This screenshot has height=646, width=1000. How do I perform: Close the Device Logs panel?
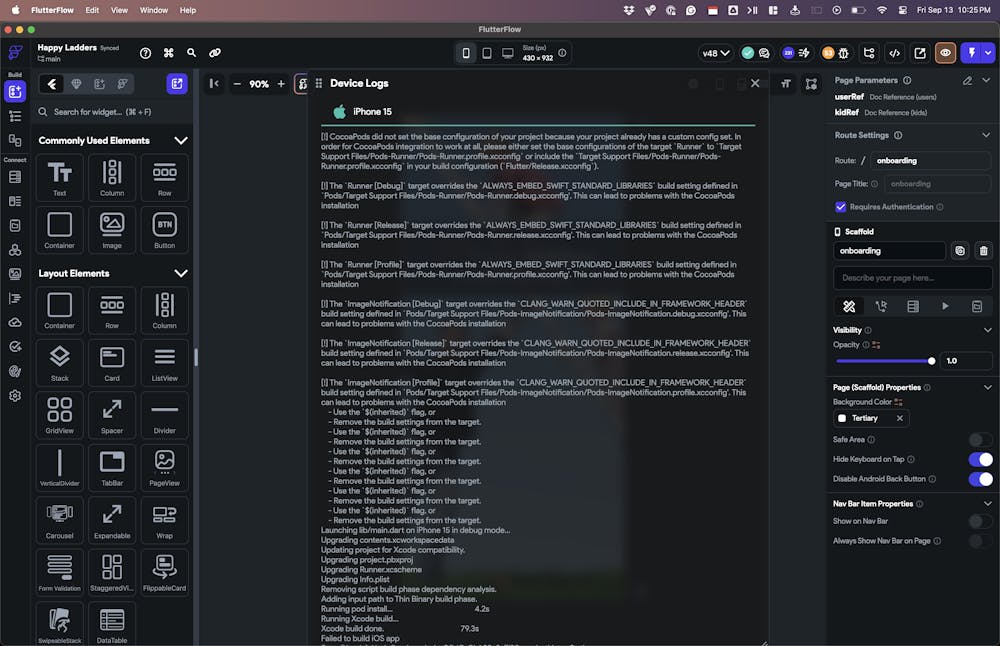755,83
